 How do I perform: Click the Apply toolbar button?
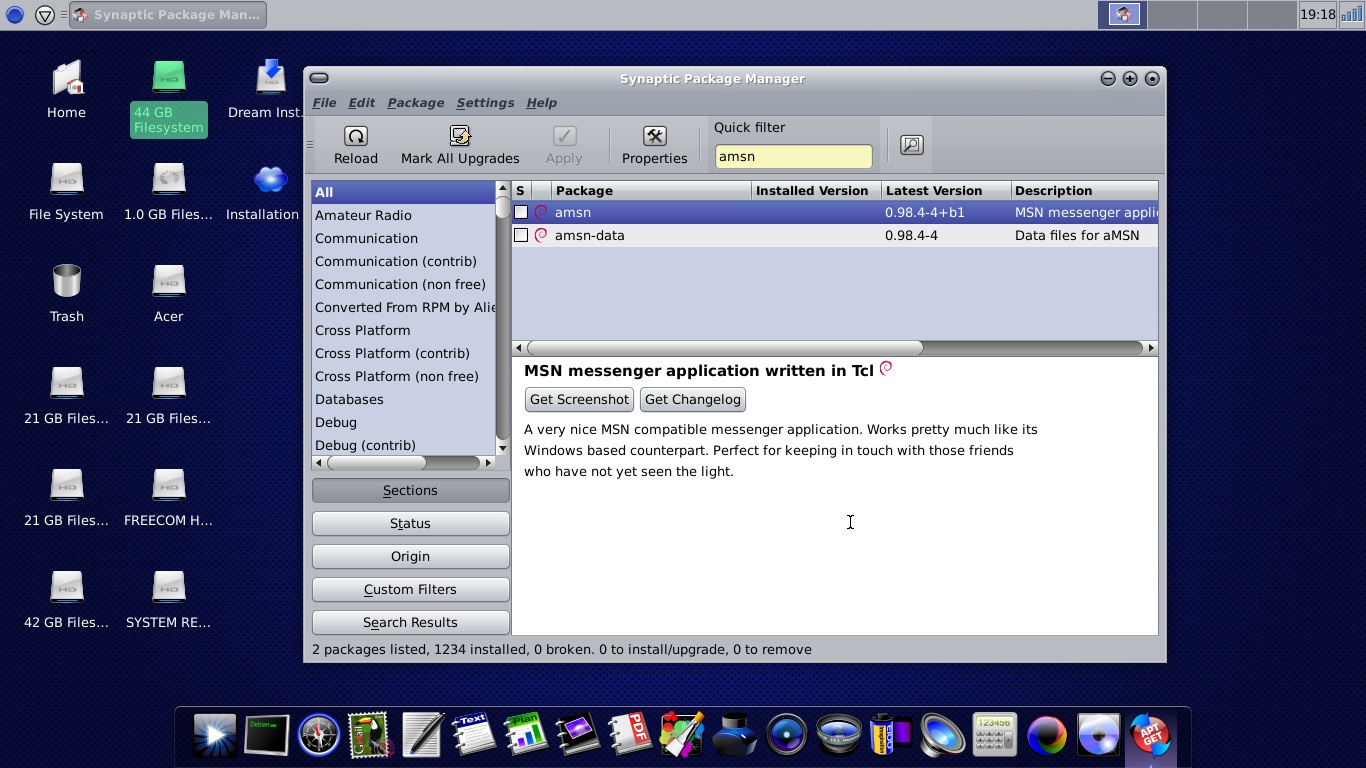(564, 145)
